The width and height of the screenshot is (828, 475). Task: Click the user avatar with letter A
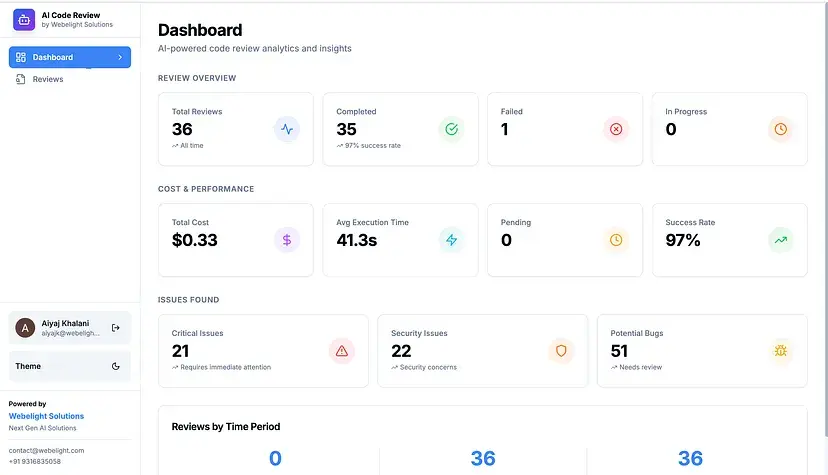click(x=25, y=327)
